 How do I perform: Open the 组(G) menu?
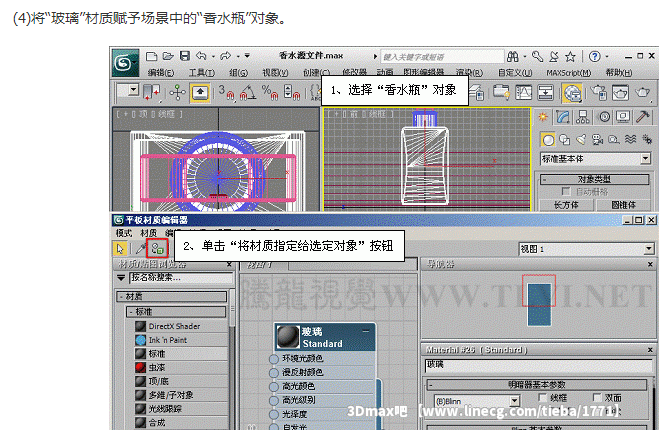point(238,73)
